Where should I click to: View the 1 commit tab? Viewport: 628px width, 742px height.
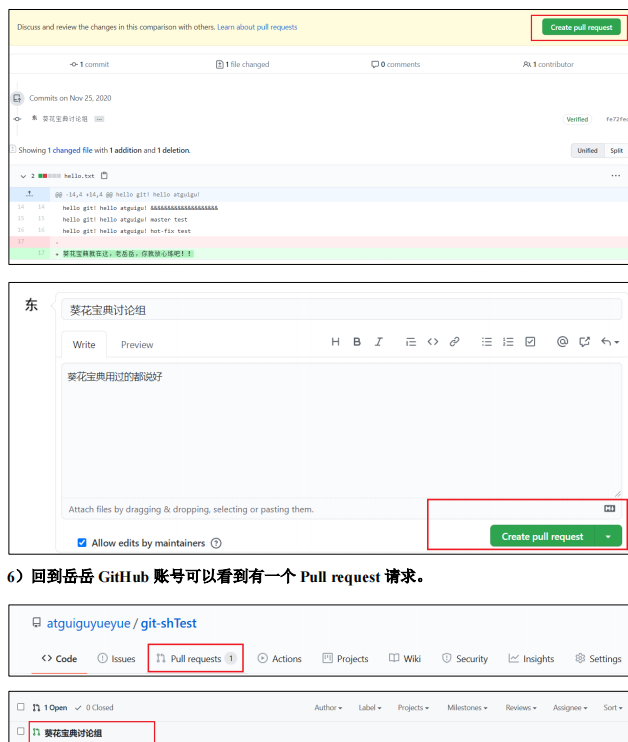pos(90,64)
